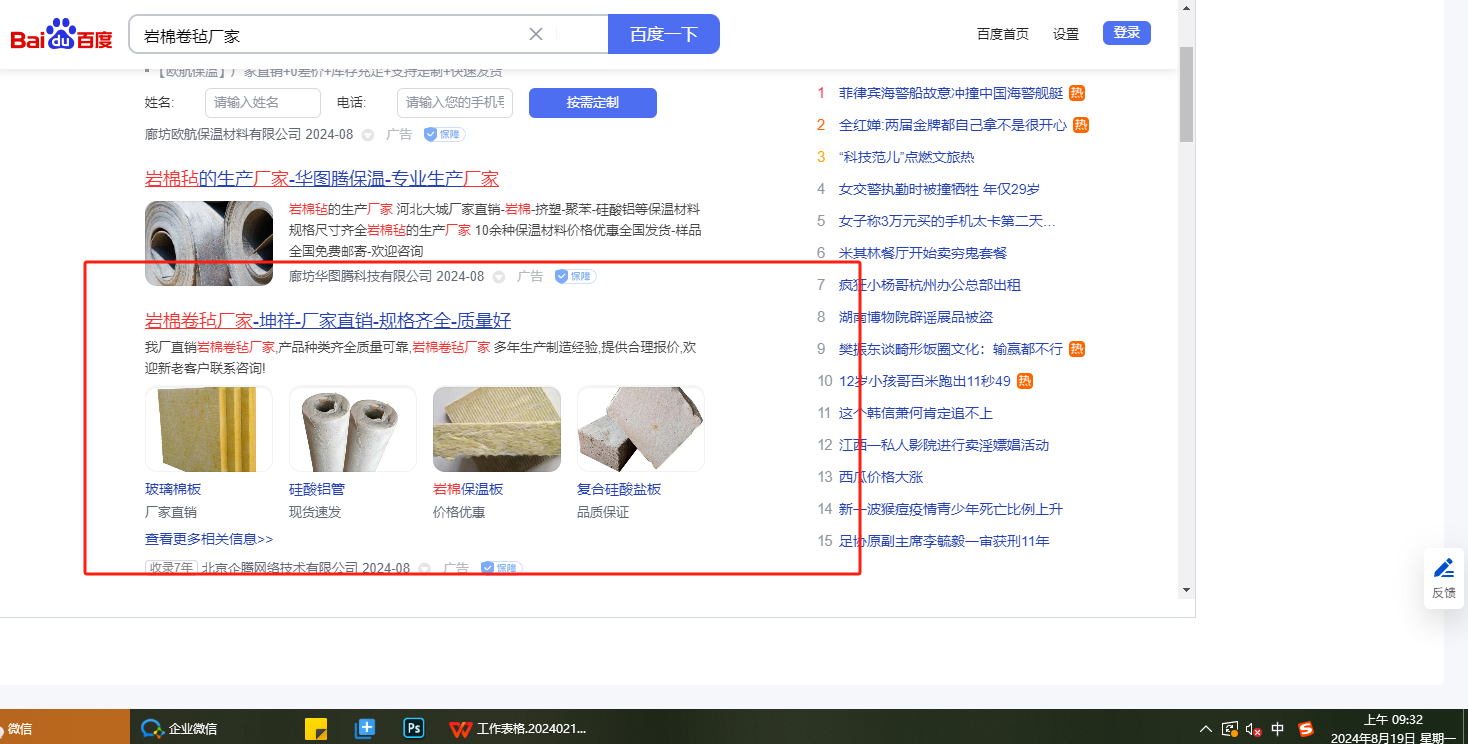The height and width of the screenshot is (744, 1468).
Task: Open hot search 西瓜价格大涨
Action: [x=881, y=477]
